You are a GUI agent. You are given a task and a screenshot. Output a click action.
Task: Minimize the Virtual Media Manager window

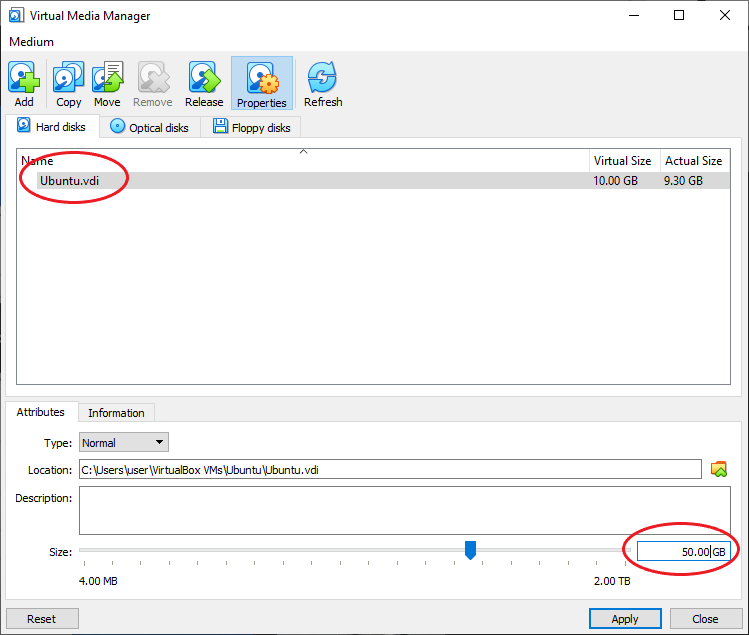634,15
